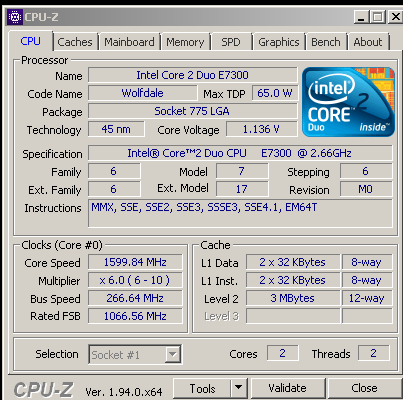Expand the Socket #1 selection dropdown
The width and height of the screenshot is (403, 400).
tap(173, 354)
